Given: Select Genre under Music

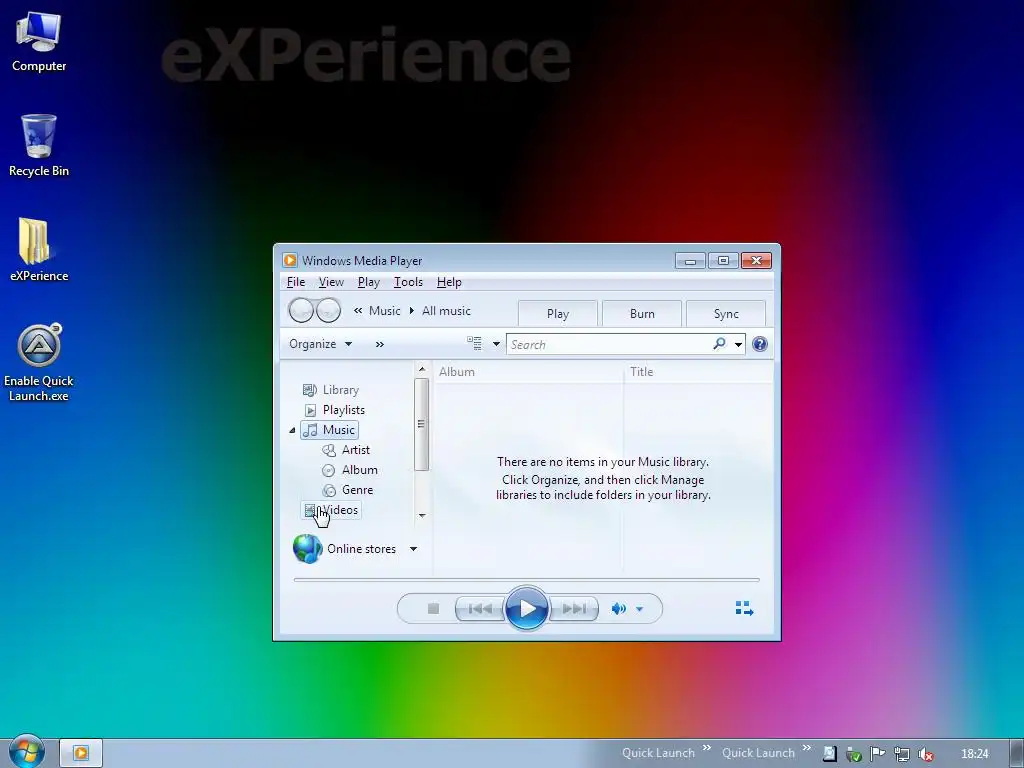Looking at the screenshot, I should 348,490.
